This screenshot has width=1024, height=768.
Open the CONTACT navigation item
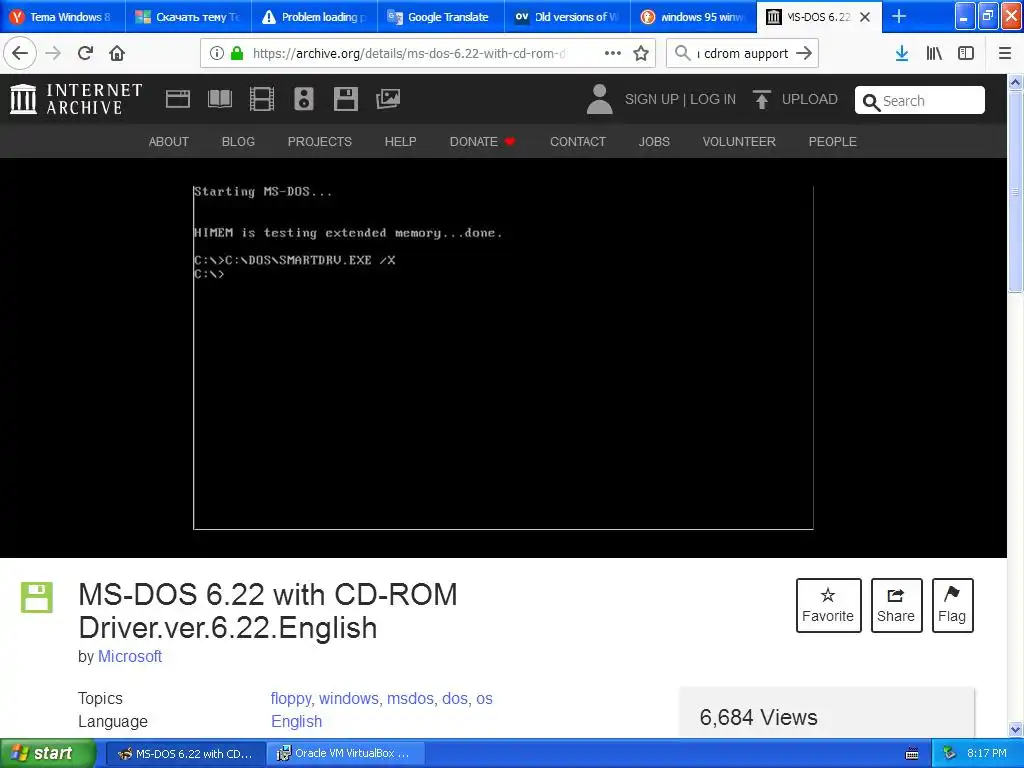pyautogui.click(x=578, y=142)
